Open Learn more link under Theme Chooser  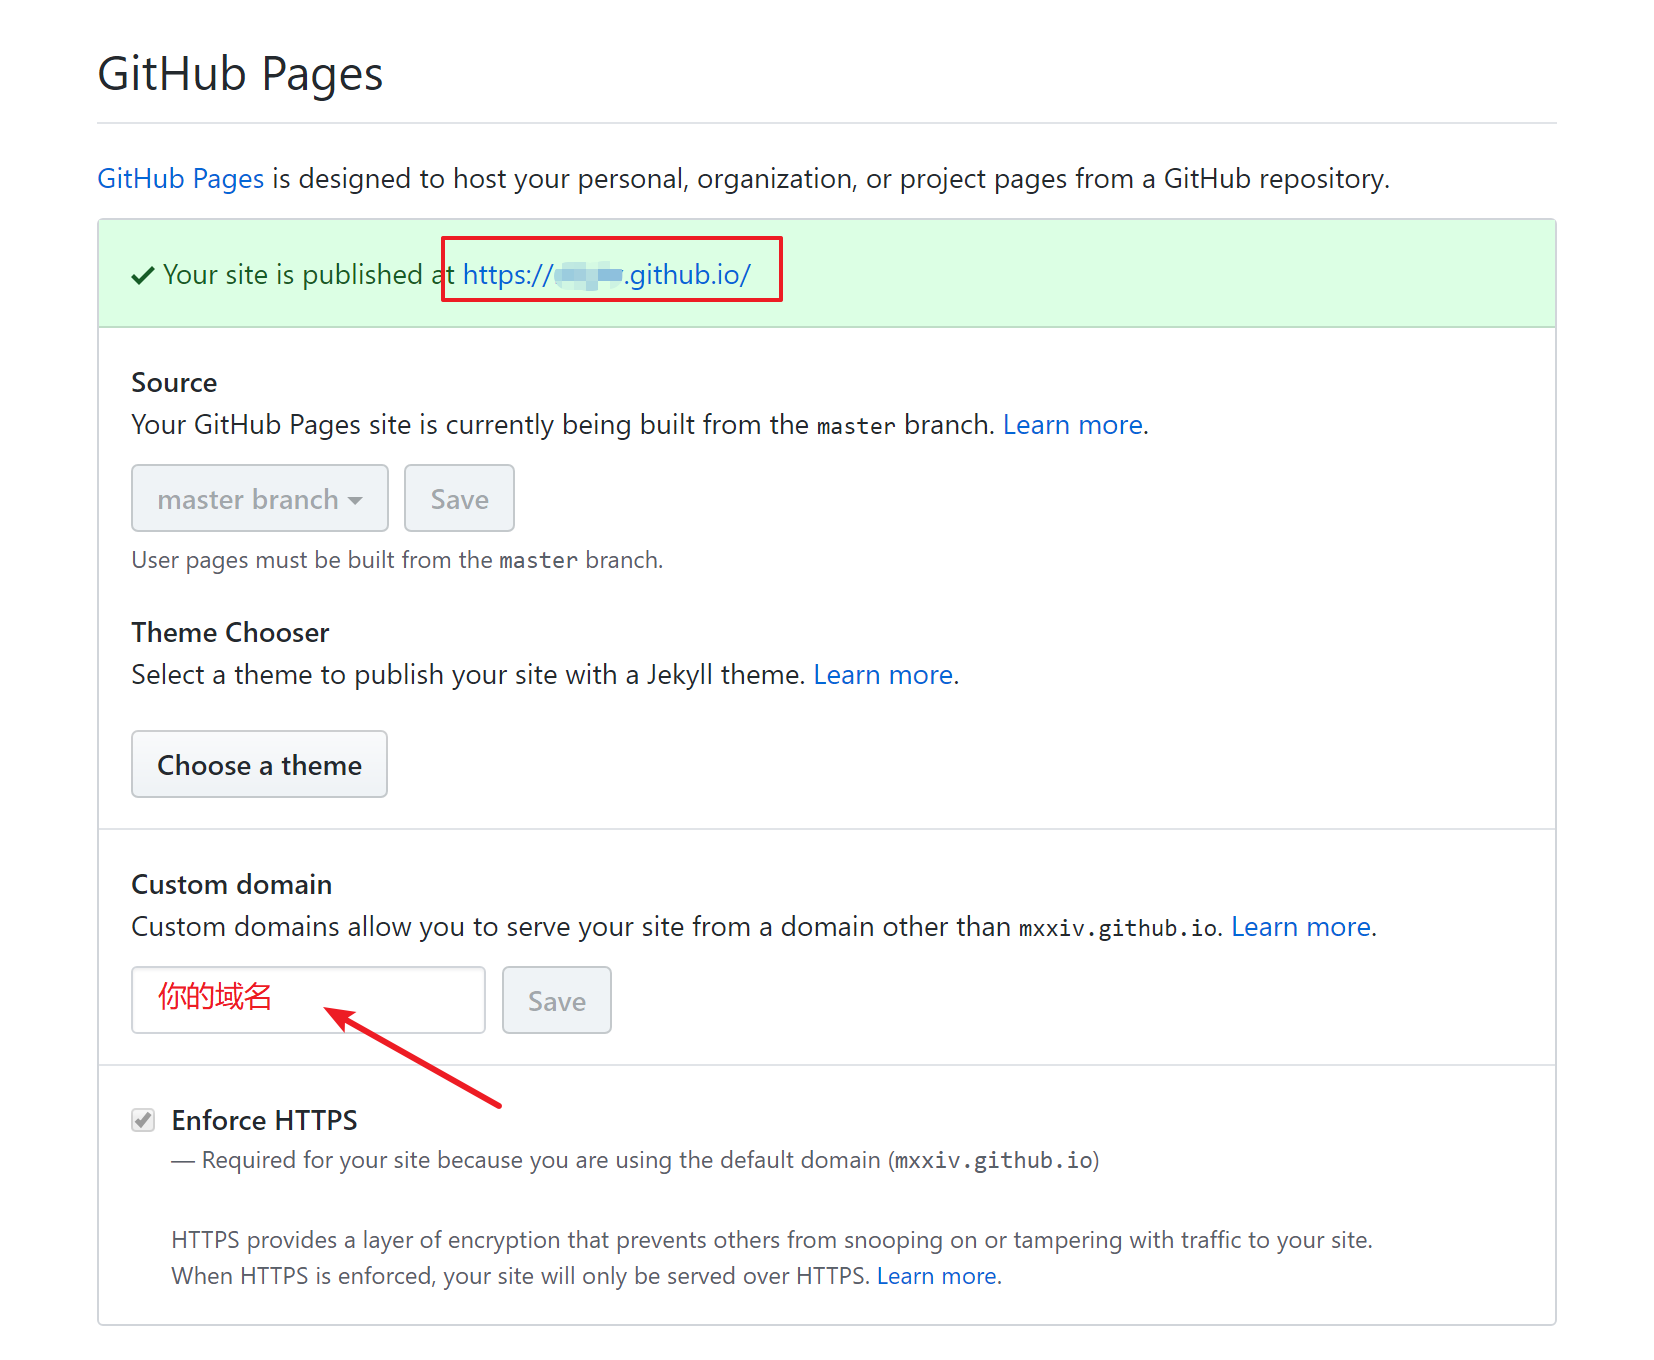click(883, 675)
